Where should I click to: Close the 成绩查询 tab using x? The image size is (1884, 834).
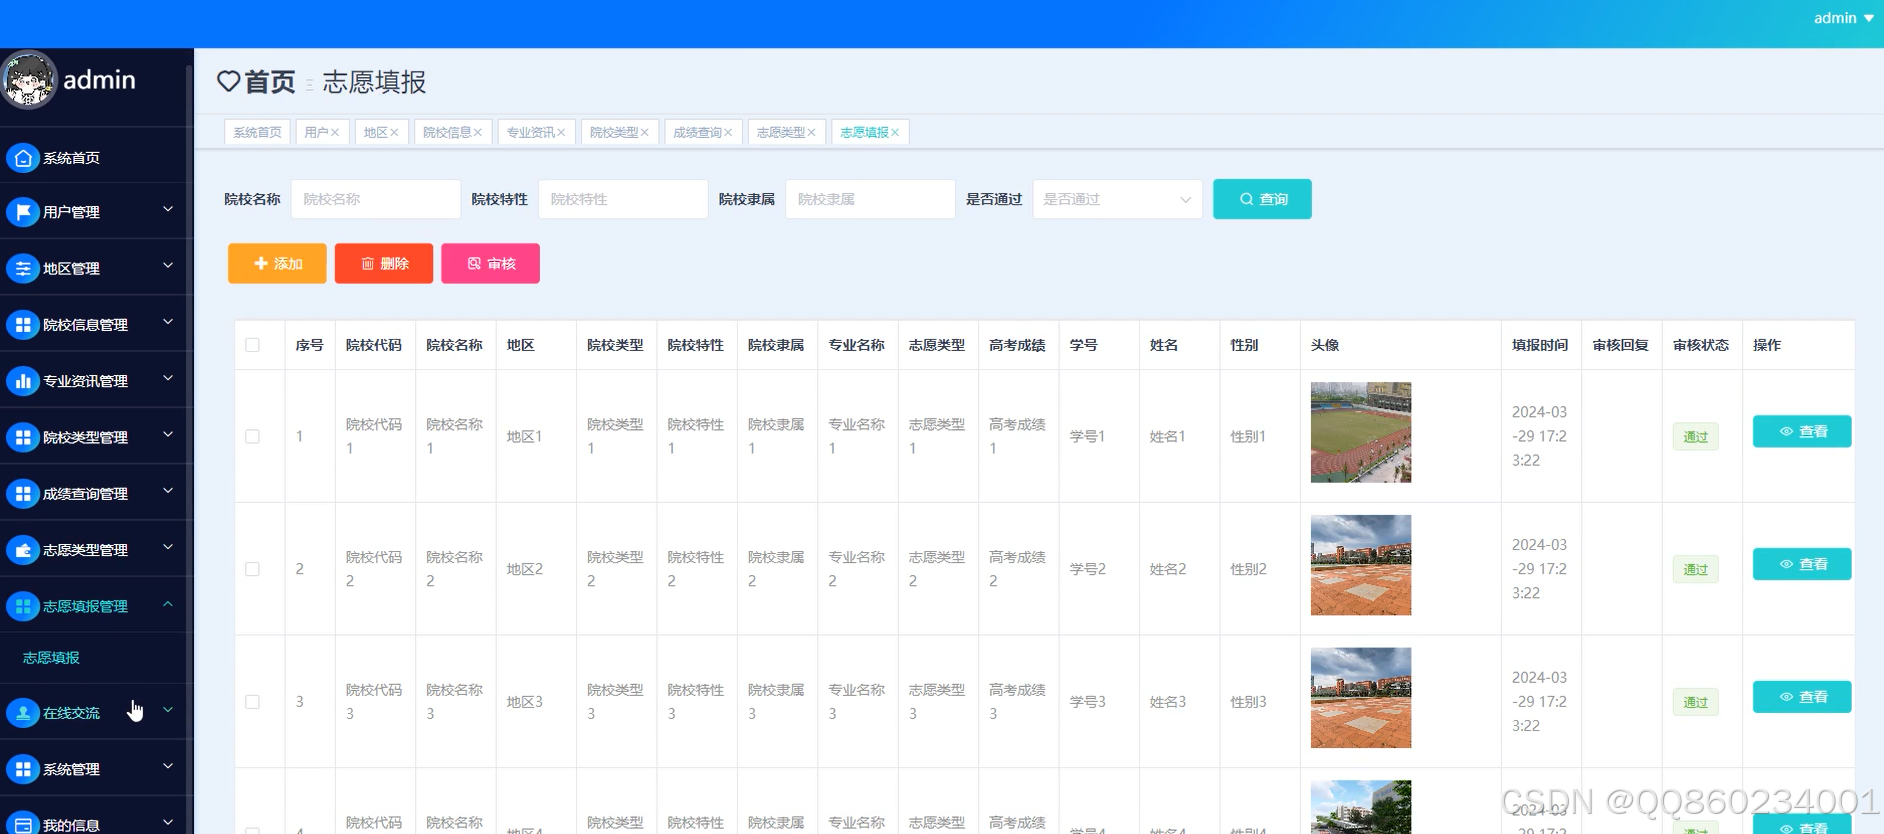click(x=728, y=132)
